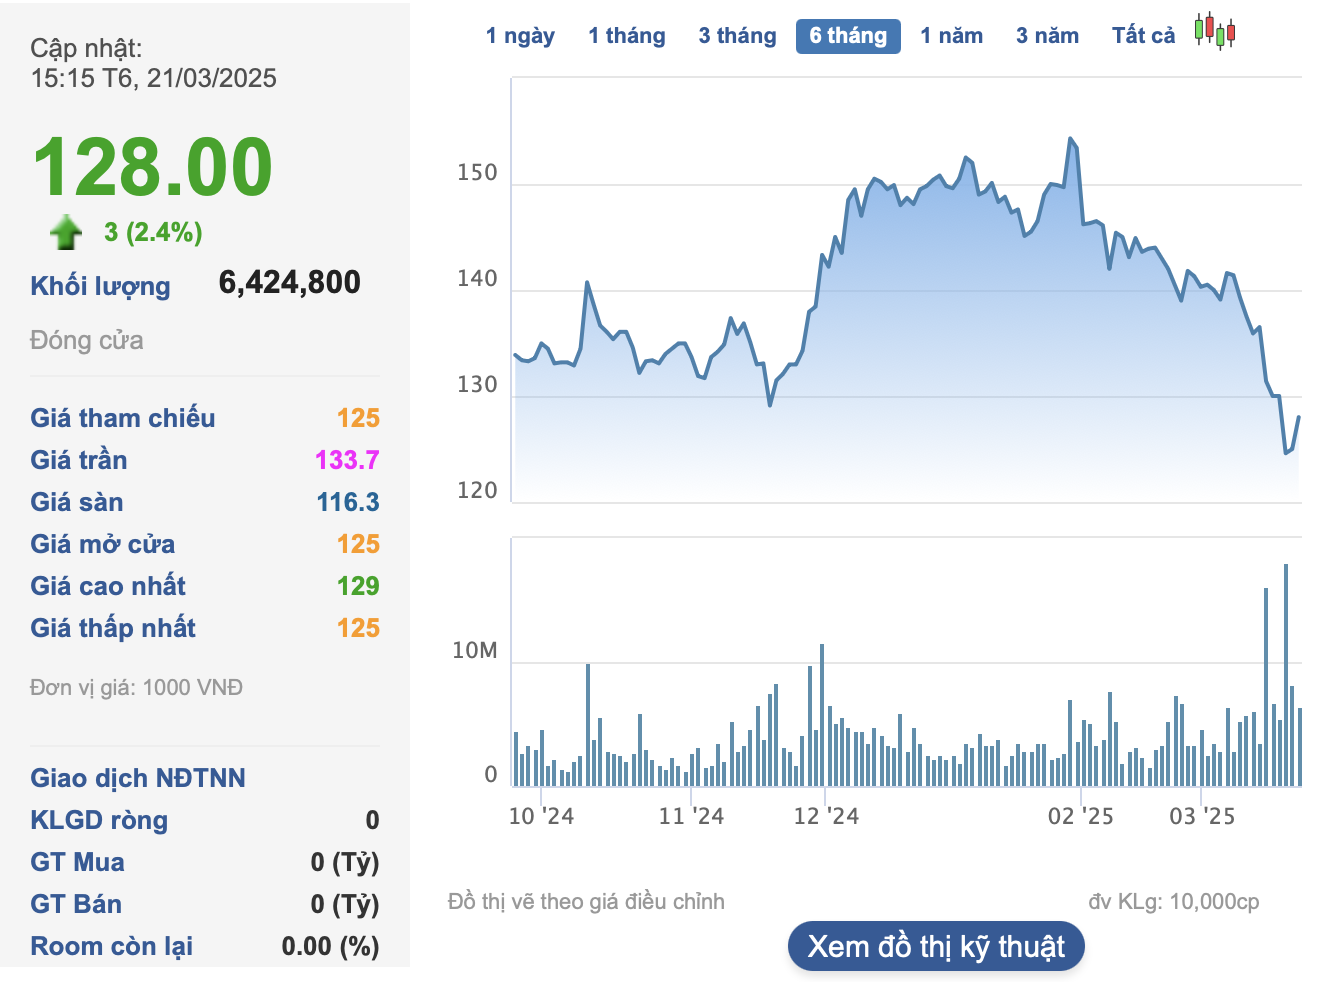Click the 128.00 current price
1320x982 pixels.
(x=153, y=167)
